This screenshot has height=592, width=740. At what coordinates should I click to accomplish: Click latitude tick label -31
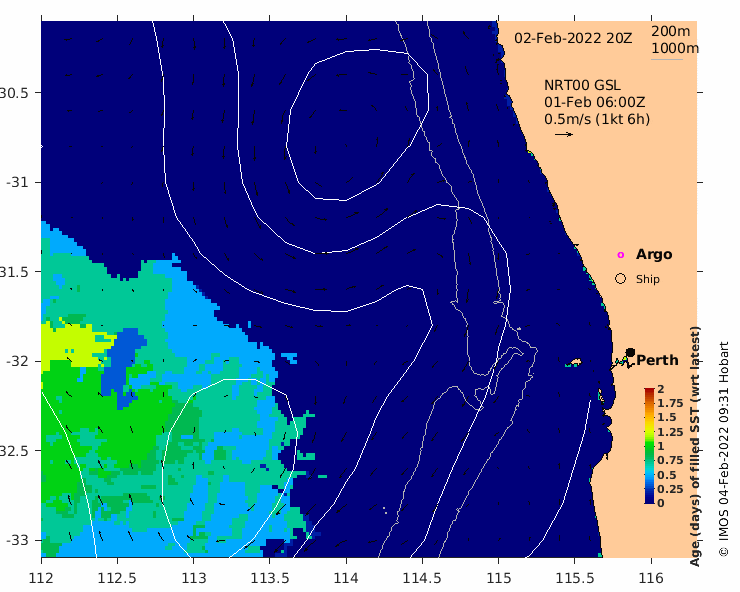pos(18,182)
